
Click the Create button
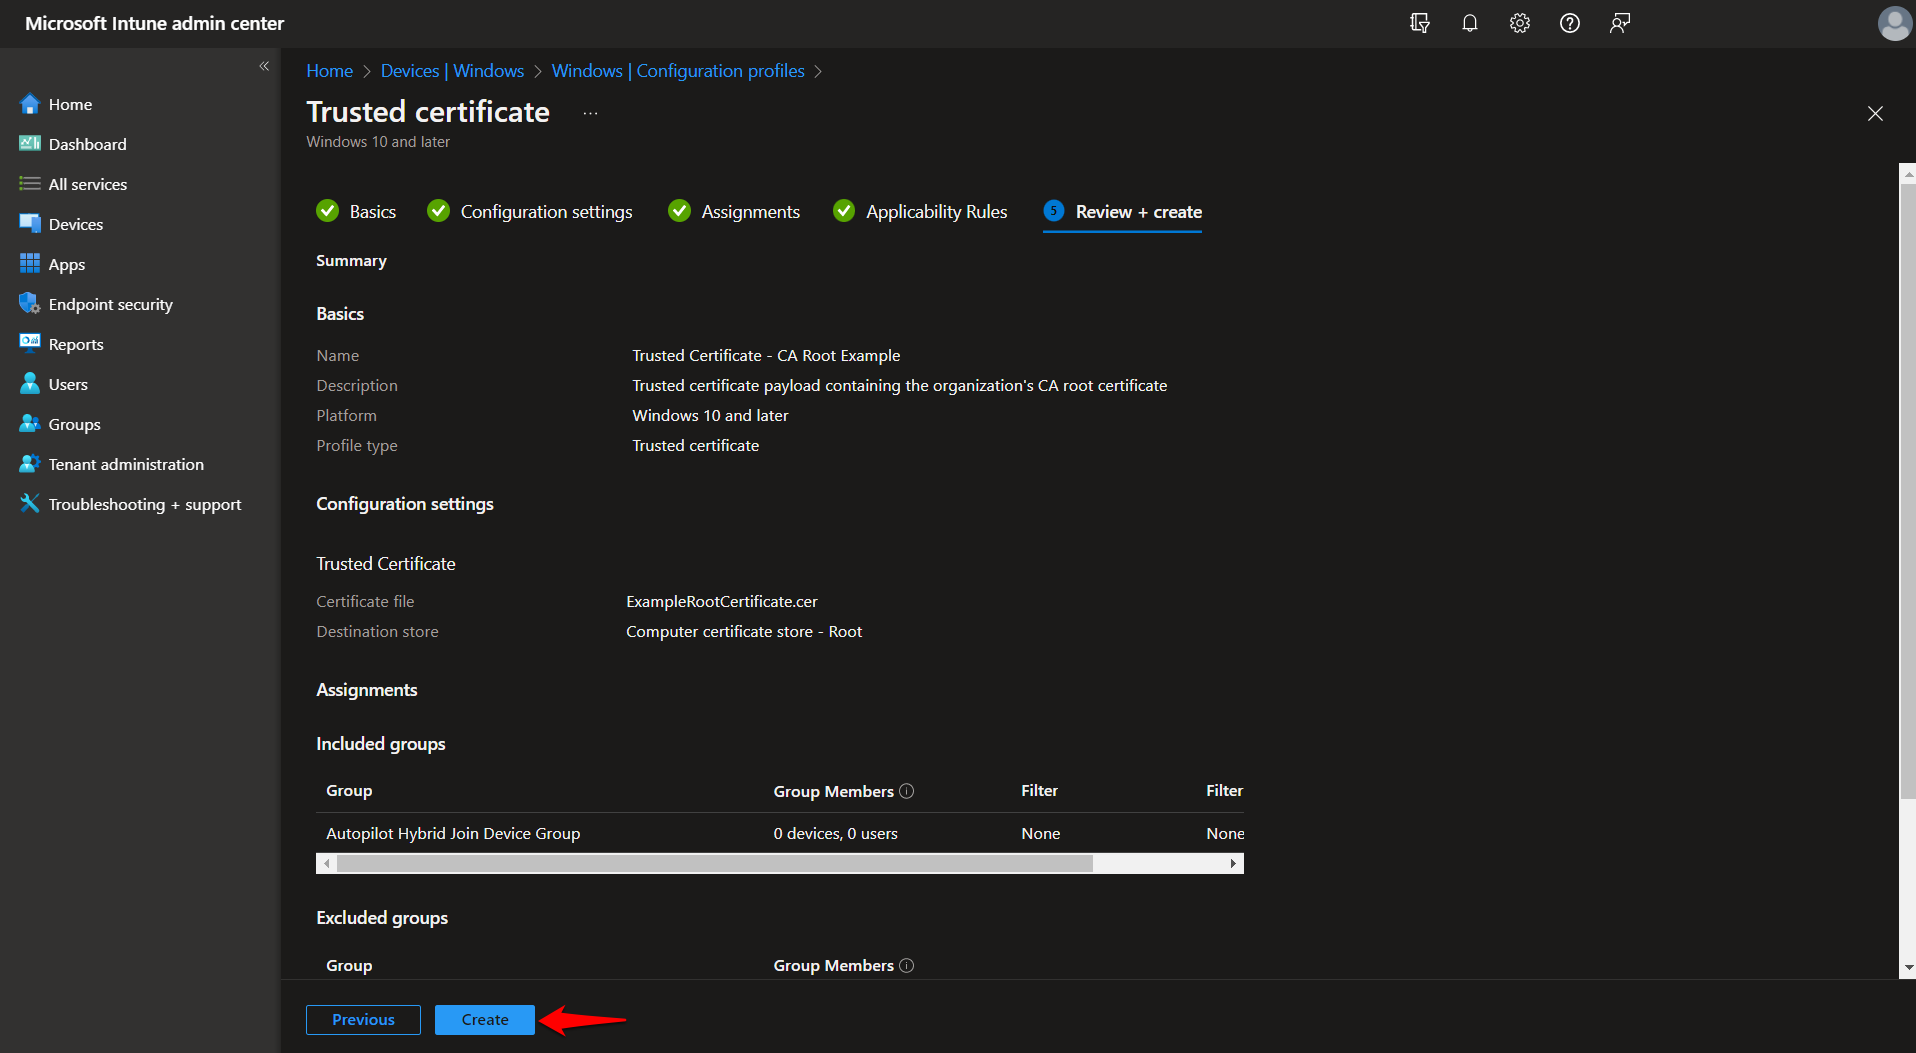click(484, 1019)
